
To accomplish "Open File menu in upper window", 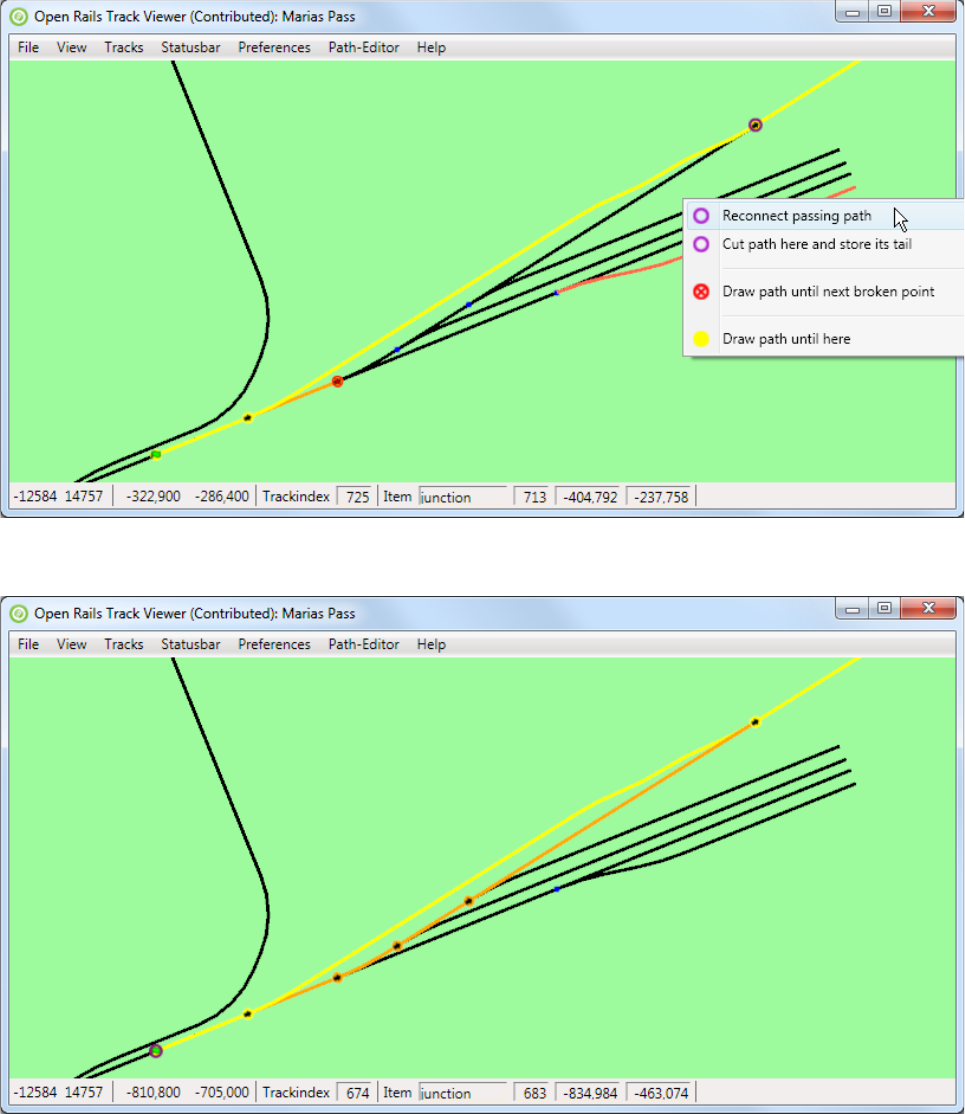I will coord(28,48).
